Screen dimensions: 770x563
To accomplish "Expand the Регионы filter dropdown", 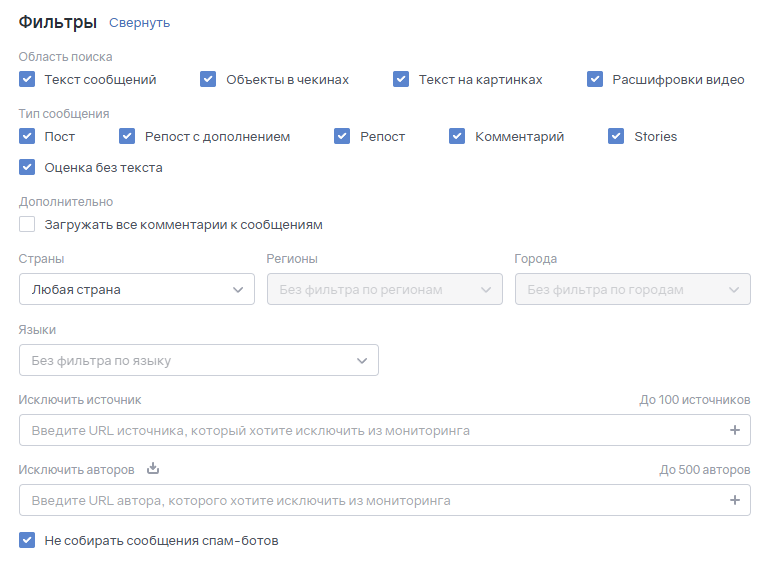I will point(385,290).
